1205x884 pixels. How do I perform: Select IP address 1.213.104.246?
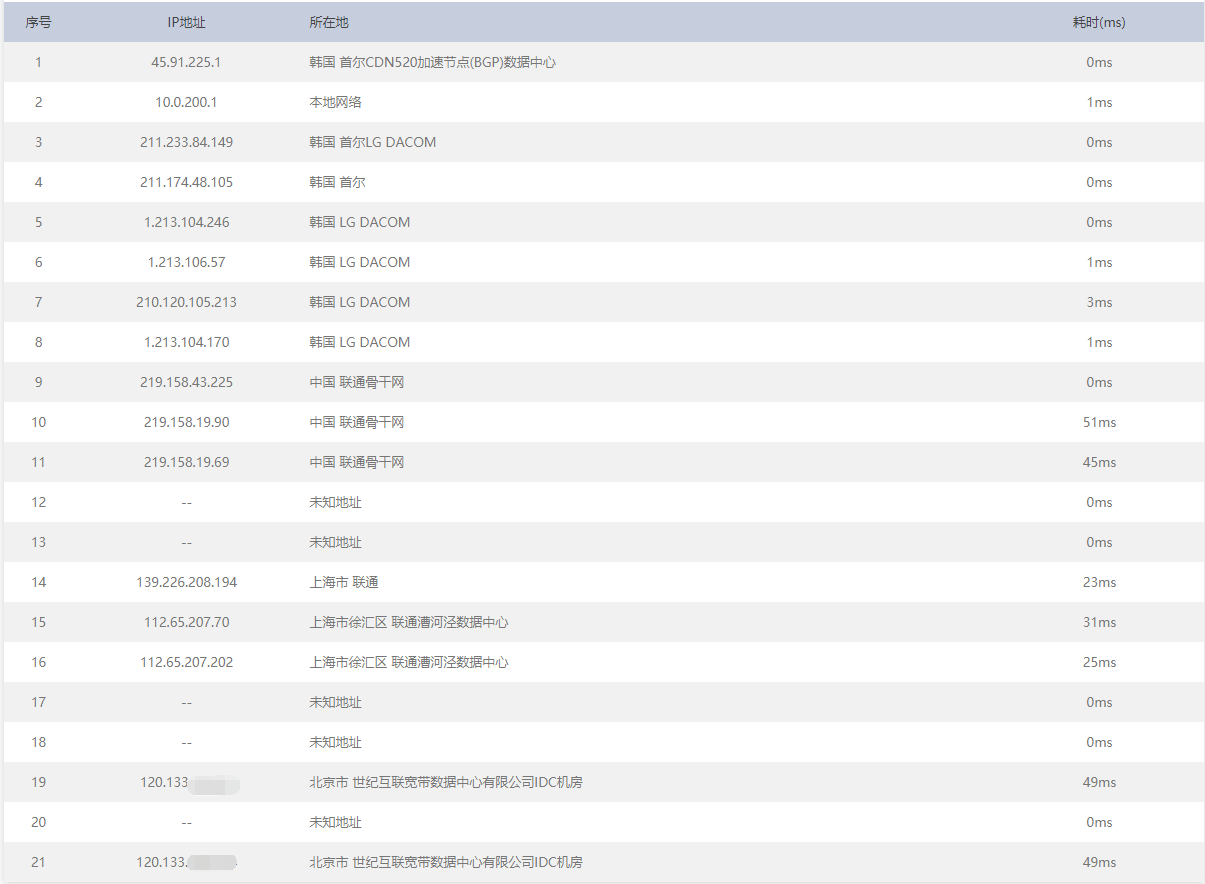[x=186, y=222]
